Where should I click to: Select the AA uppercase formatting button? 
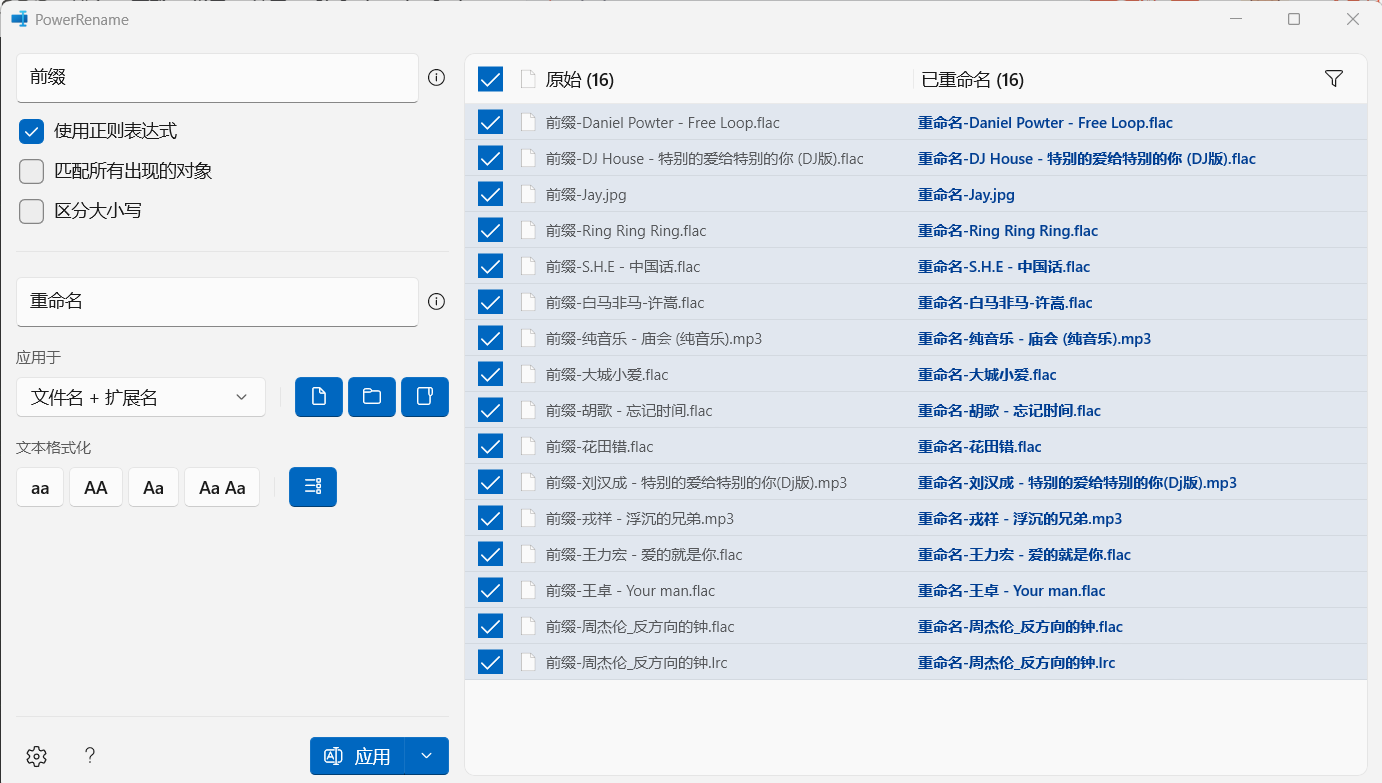pyautogui.click(x=96, y=488)
